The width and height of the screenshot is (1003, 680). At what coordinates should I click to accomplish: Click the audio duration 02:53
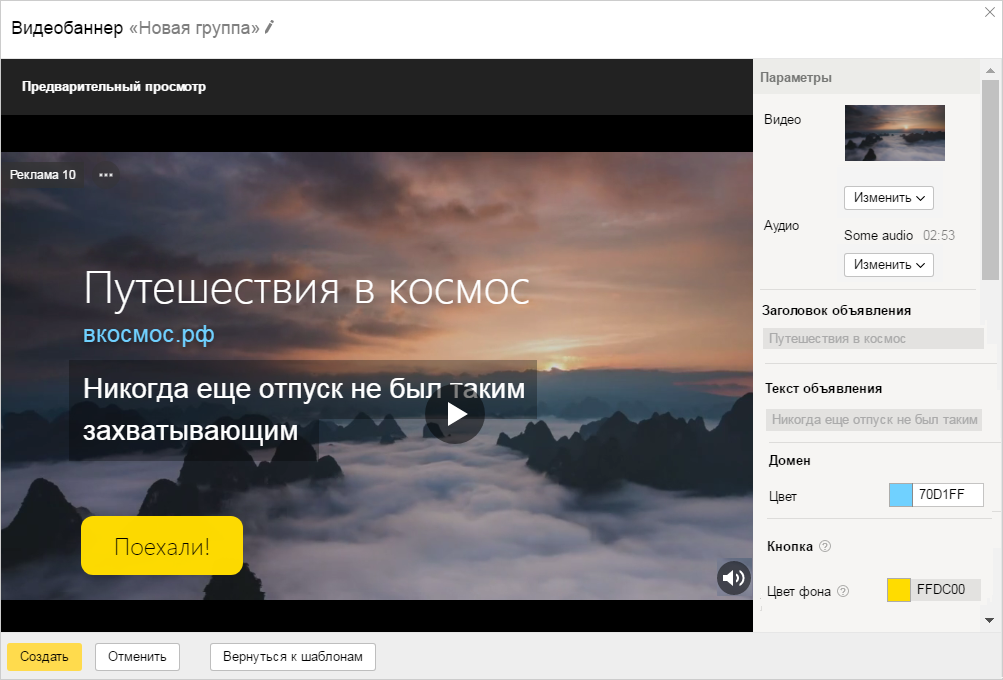(939, 235)
